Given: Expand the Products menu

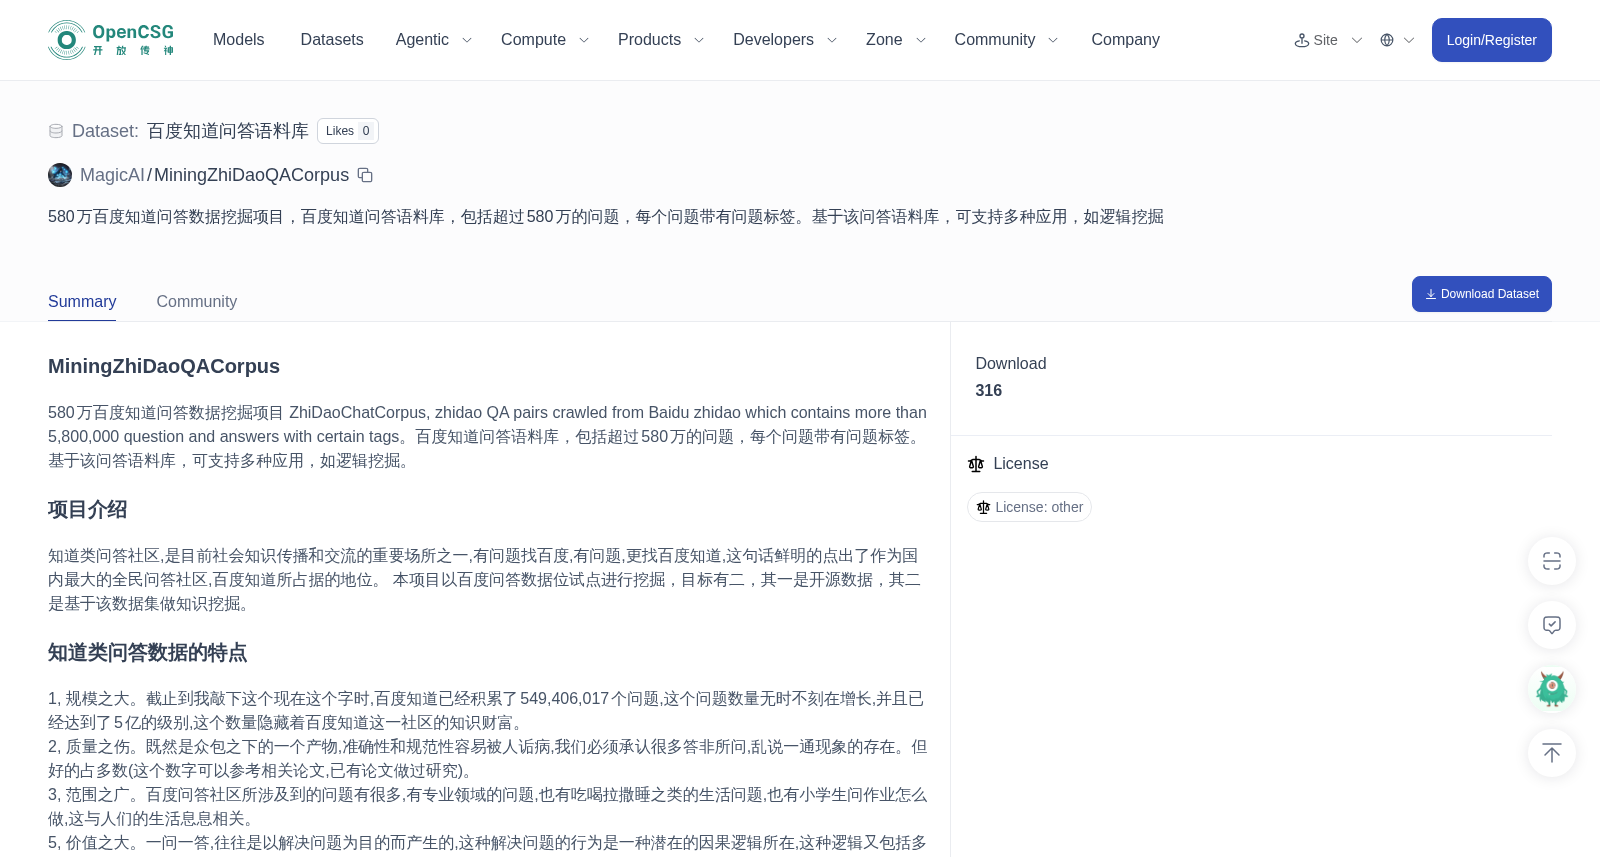Looking at the screenshot, I should point(661,40).
